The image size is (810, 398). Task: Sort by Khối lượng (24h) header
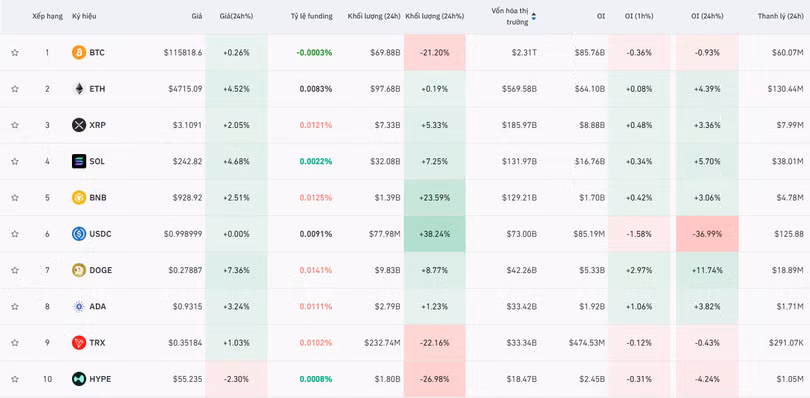tap(375, 16)
